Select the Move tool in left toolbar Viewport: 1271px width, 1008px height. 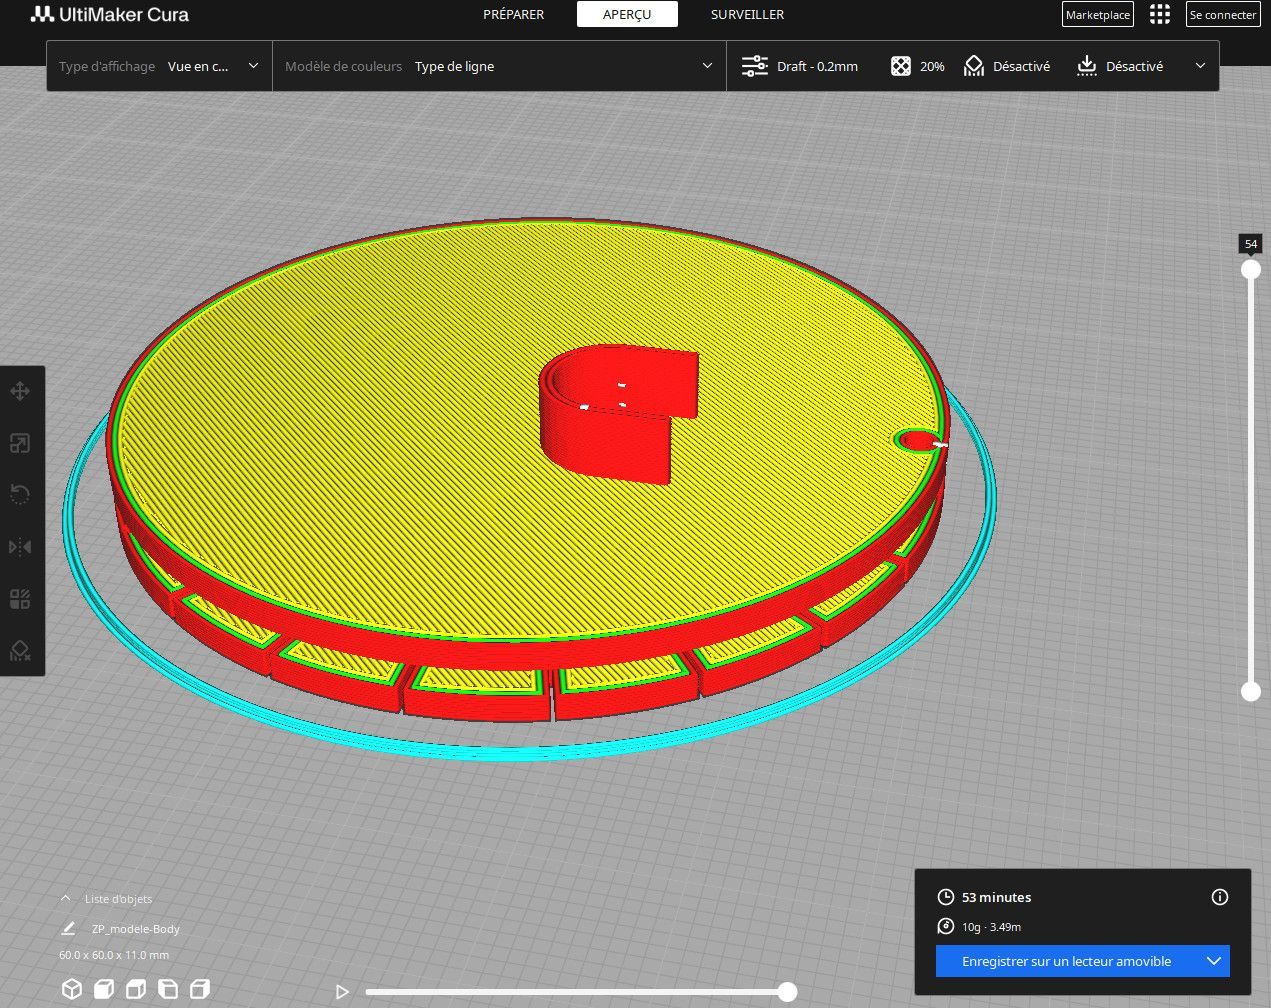[x=20, y=391]
